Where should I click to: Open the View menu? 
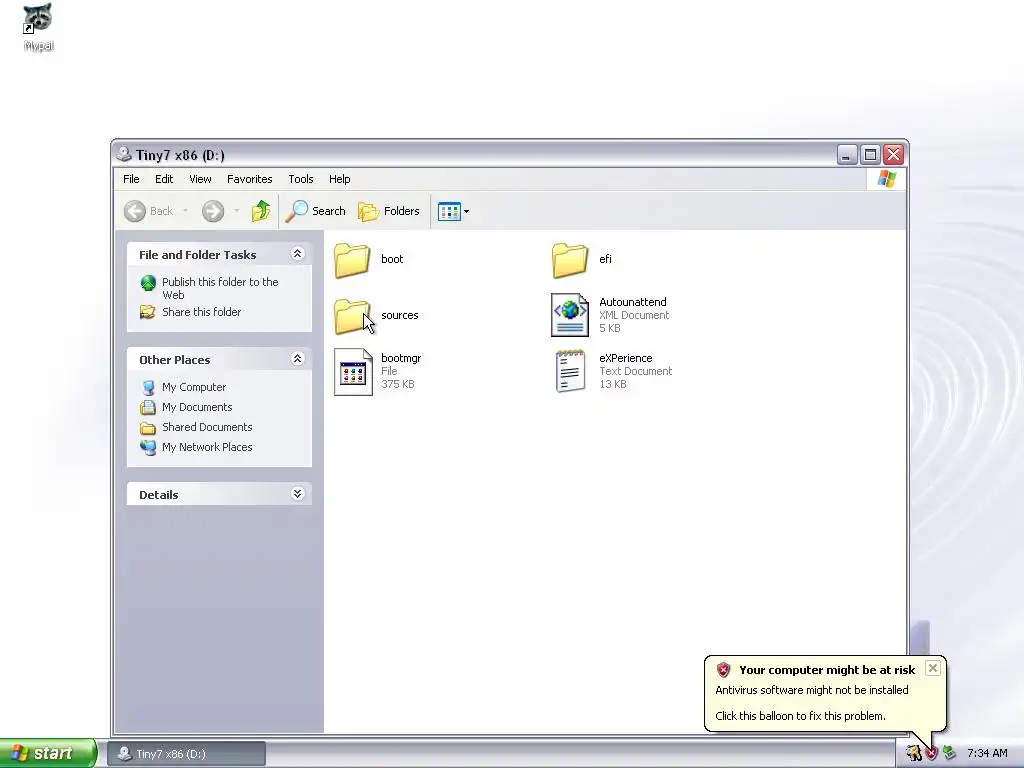point(200,179)
